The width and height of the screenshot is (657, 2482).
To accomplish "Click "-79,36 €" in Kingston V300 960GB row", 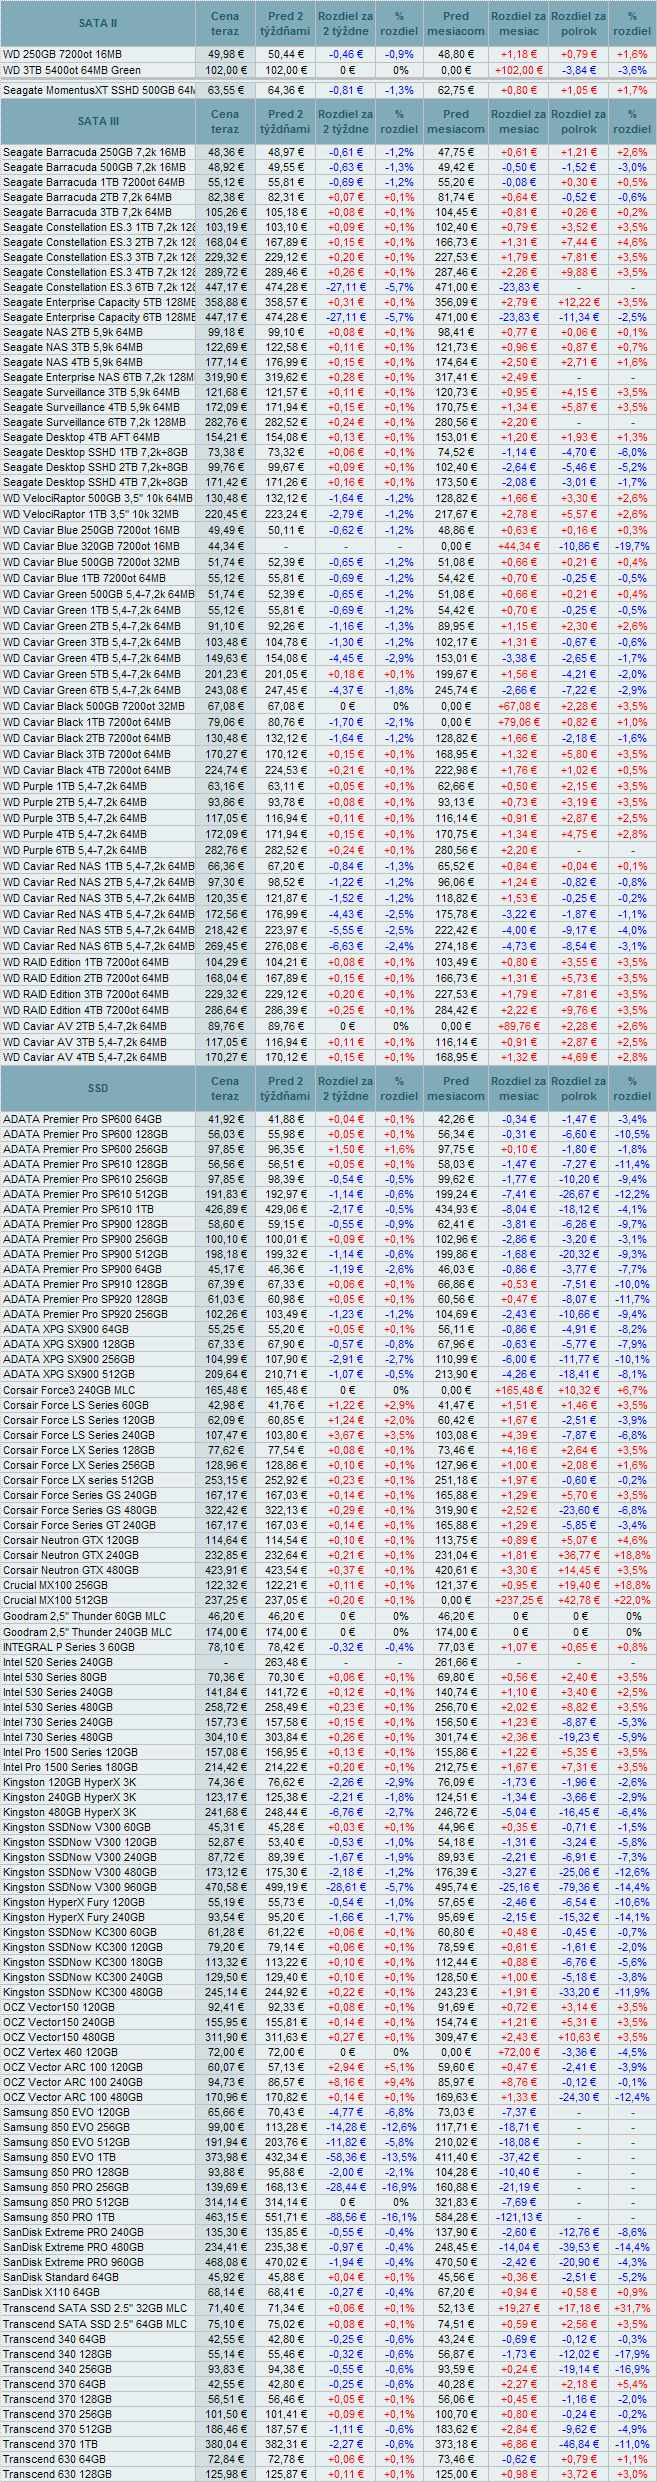I will tap(579, 1887).
